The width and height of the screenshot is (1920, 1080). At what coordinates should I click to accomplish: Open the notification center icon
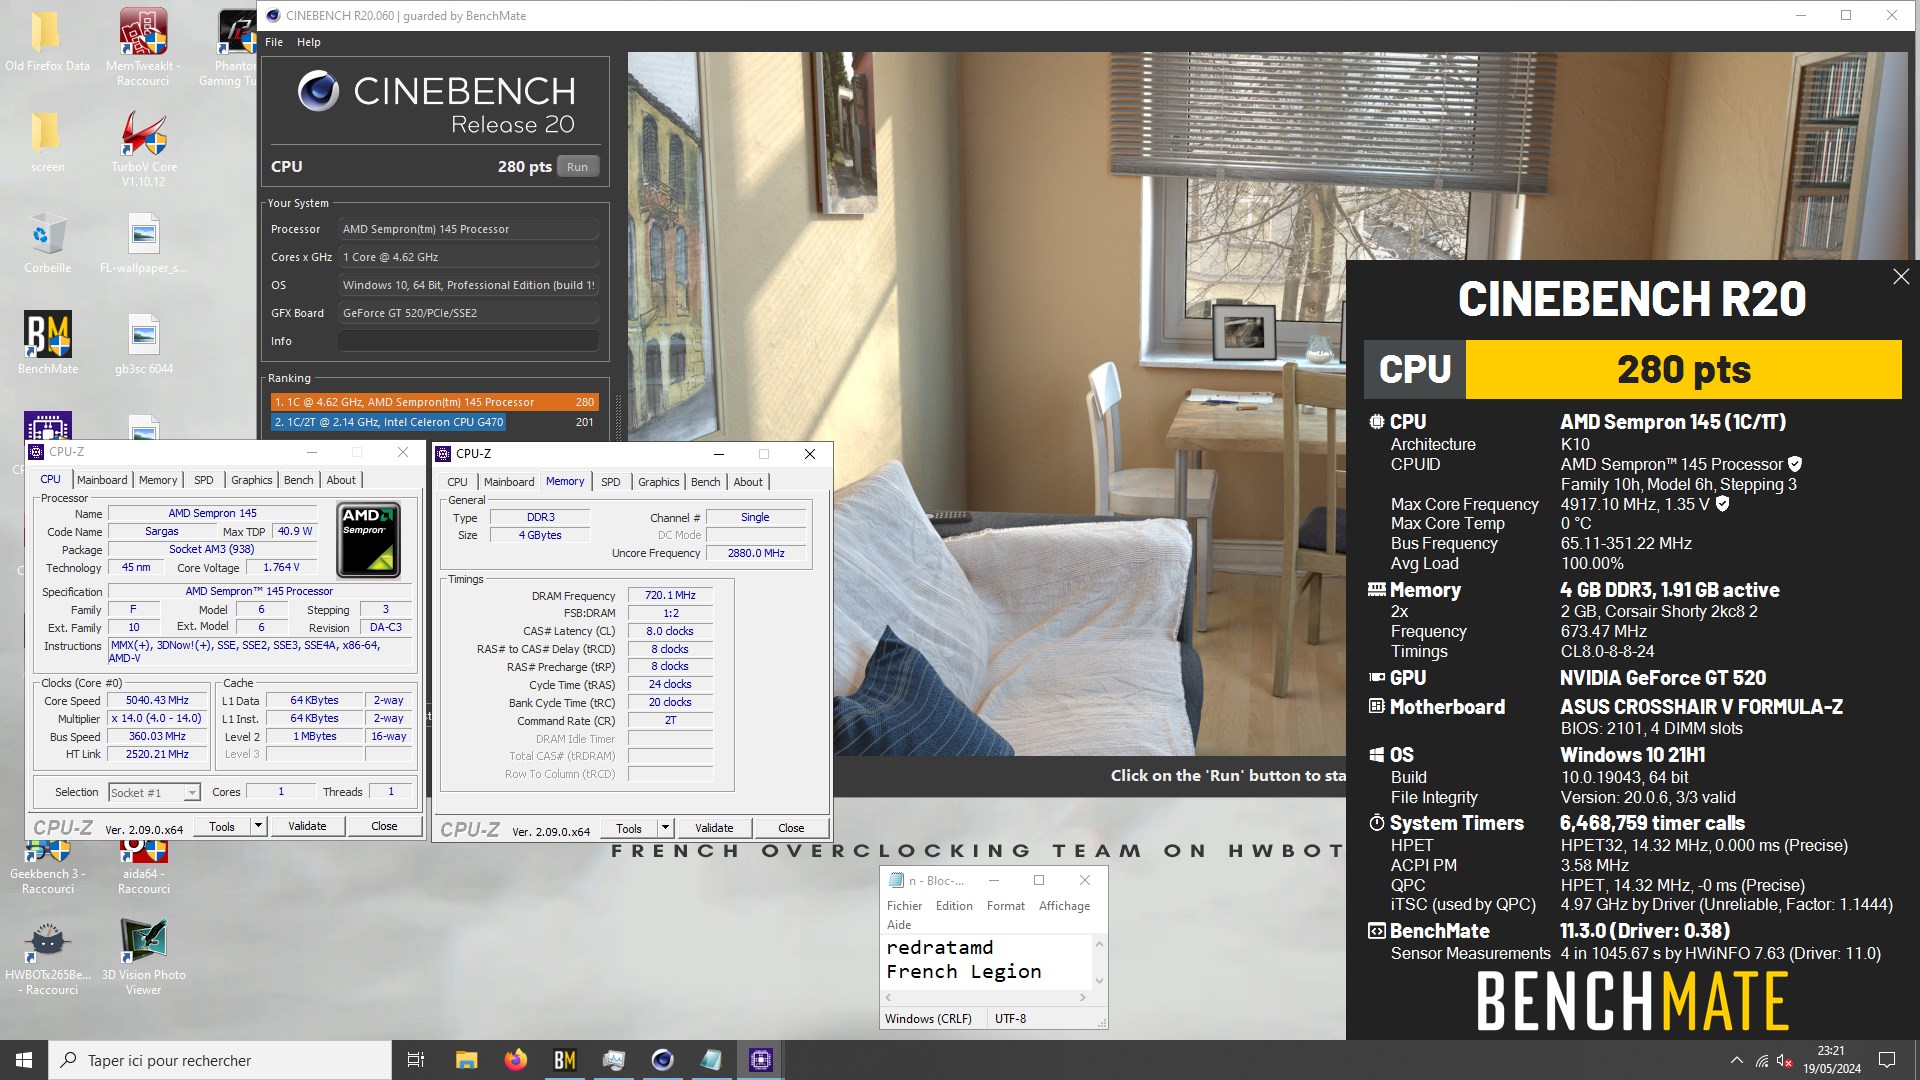click(x=1887, y=1060)
